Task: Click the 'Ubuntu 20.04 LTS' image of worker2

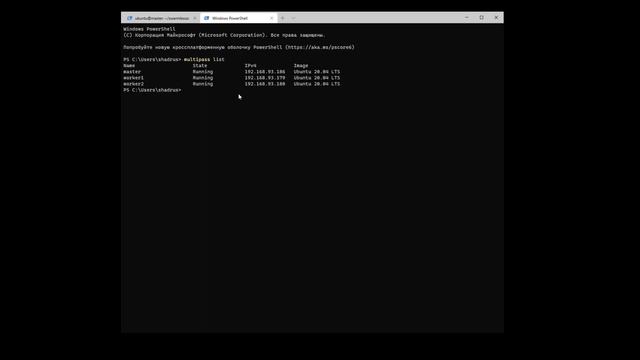Action: point(317,84)
